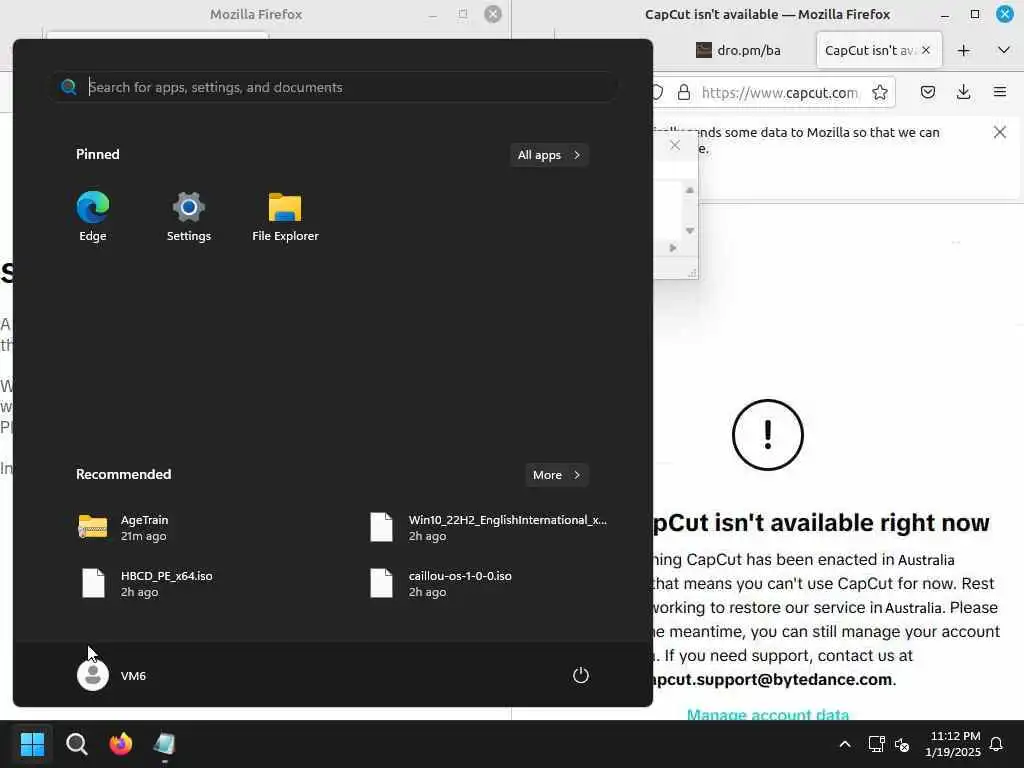The width and height of the screenshot is (1024, 768).
Task: Close the CapCut tab
Action: click(x=926, y=50)
